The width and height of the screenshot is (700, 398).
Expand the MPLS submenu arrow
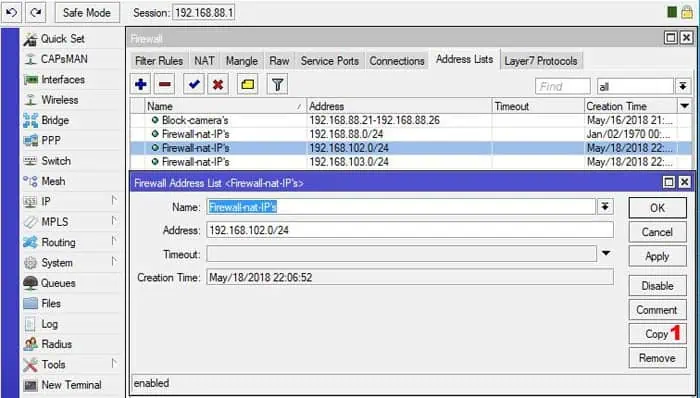click(114, 221)
